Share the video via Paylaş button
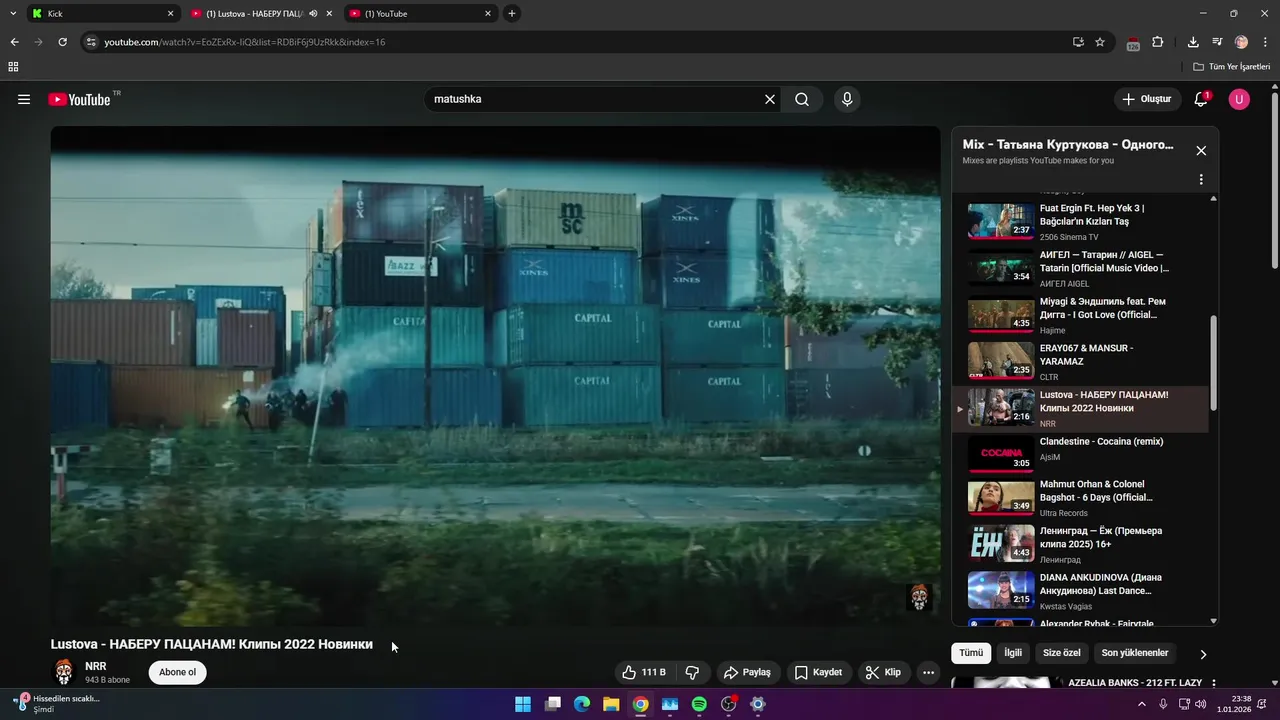This screenshot has height=720, width=1280. pos(747,672)
